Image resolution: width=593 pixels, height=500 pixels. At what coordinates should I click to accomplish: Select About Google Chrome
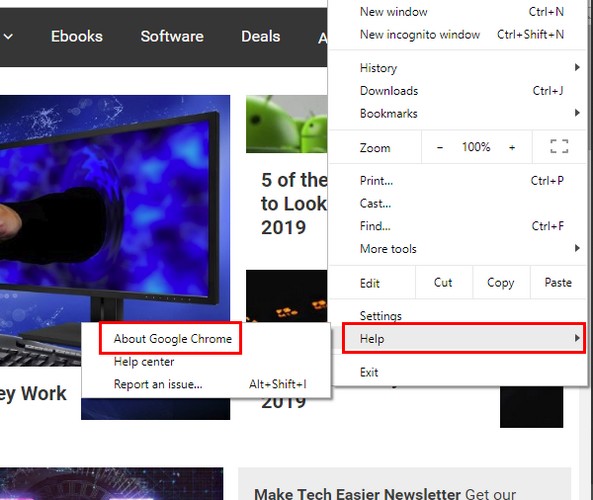172,339
